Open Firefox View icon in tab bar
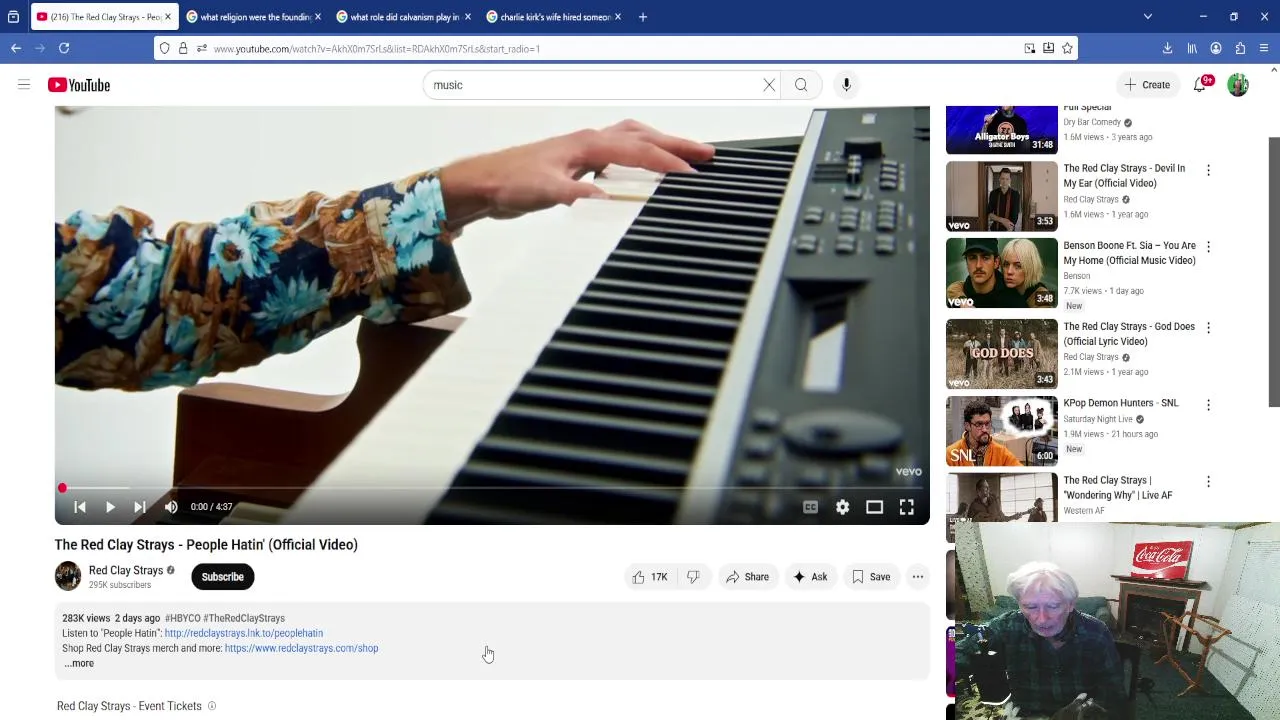1280x720 pixels. pos(13,17)
